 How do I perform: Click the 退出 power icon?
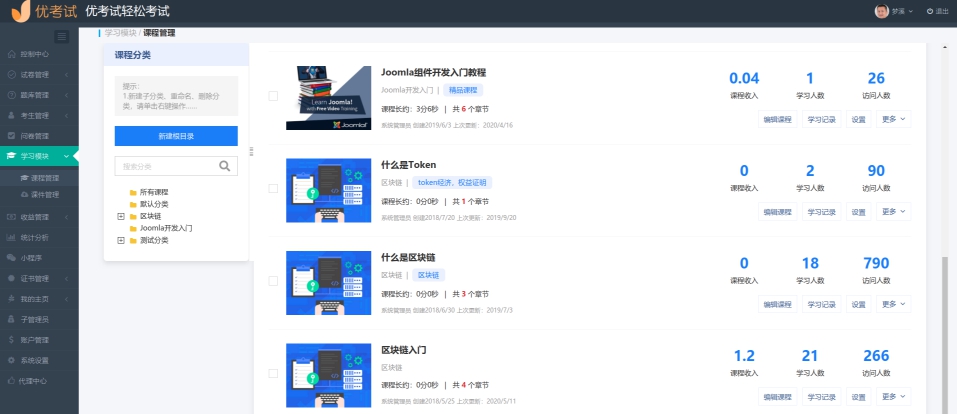pyautogui.click(x=930, y=11)
